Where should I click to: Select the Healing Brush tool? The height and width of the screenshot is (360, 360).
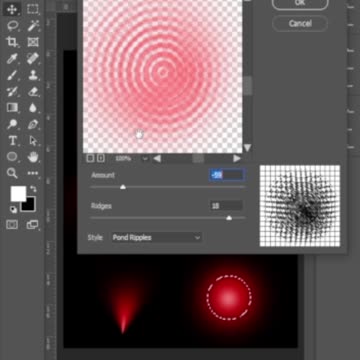33,58
